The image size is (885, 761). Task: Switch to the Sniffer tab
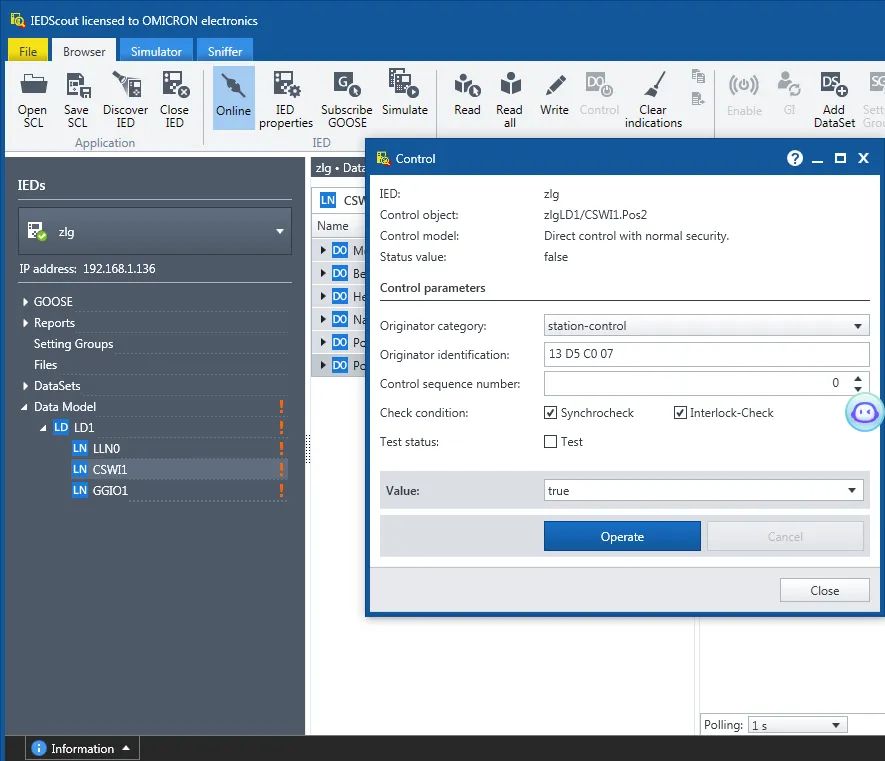[225, 51]
